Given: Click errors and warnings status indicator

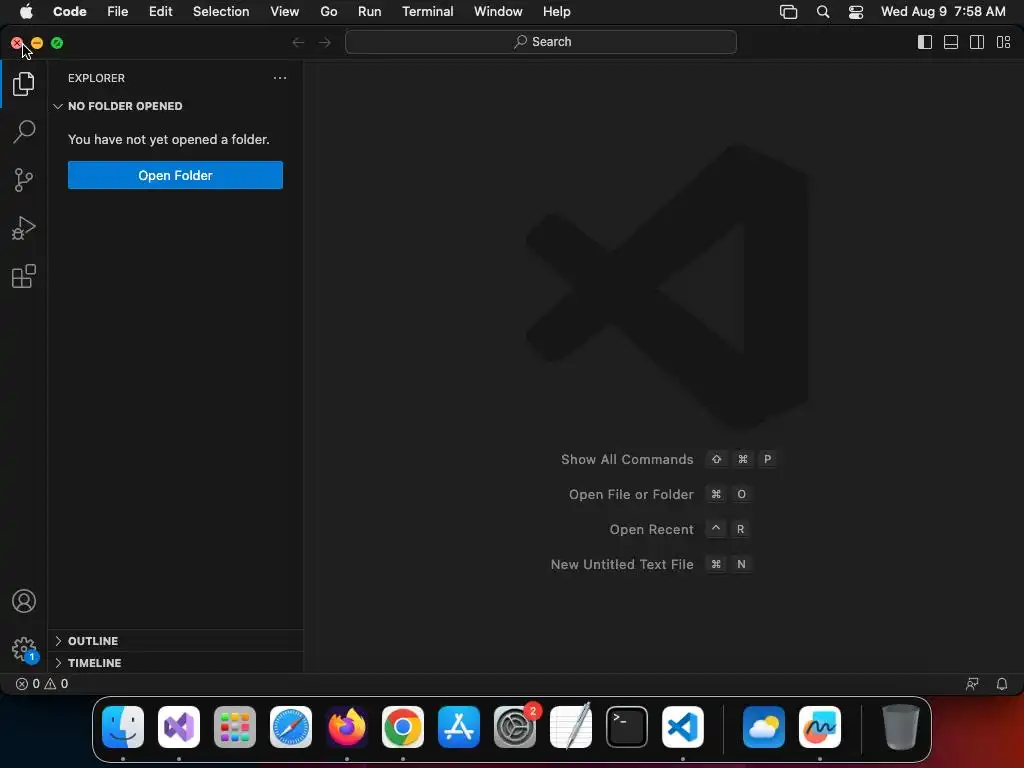Looking at the screenshot, I should click(42, 684).
